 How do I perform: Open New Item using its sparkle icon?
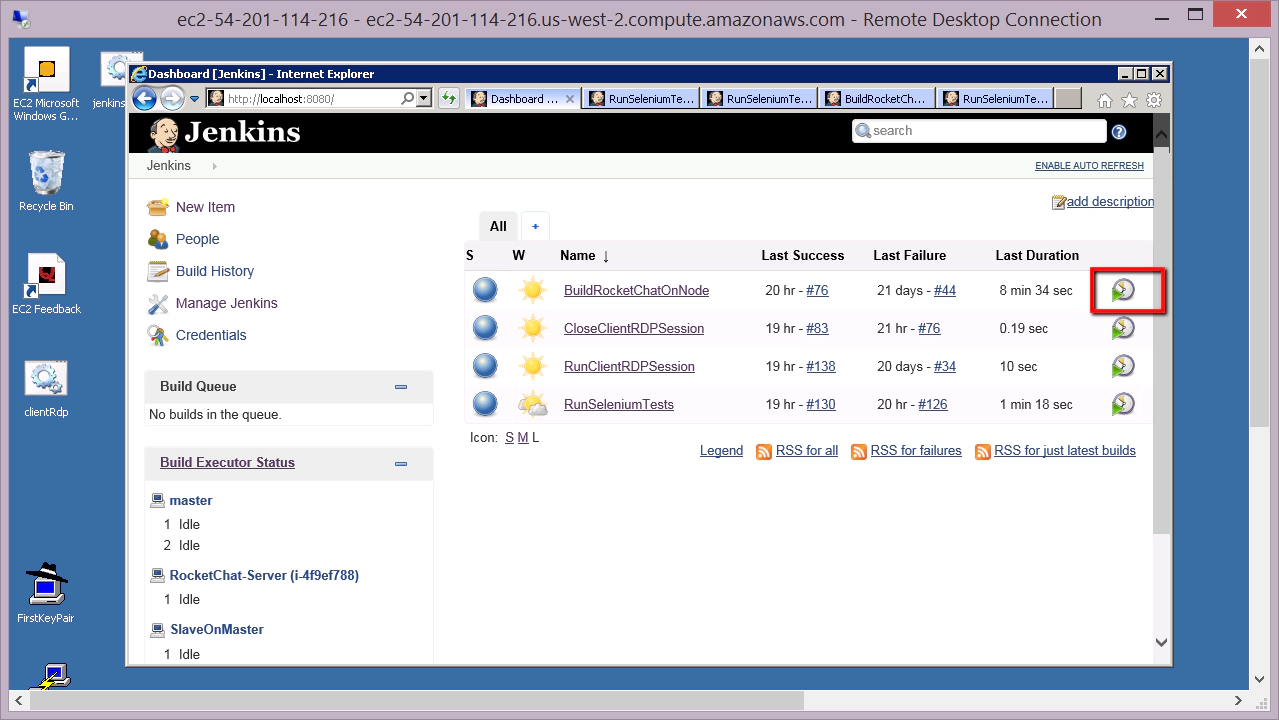click(158, 206)
